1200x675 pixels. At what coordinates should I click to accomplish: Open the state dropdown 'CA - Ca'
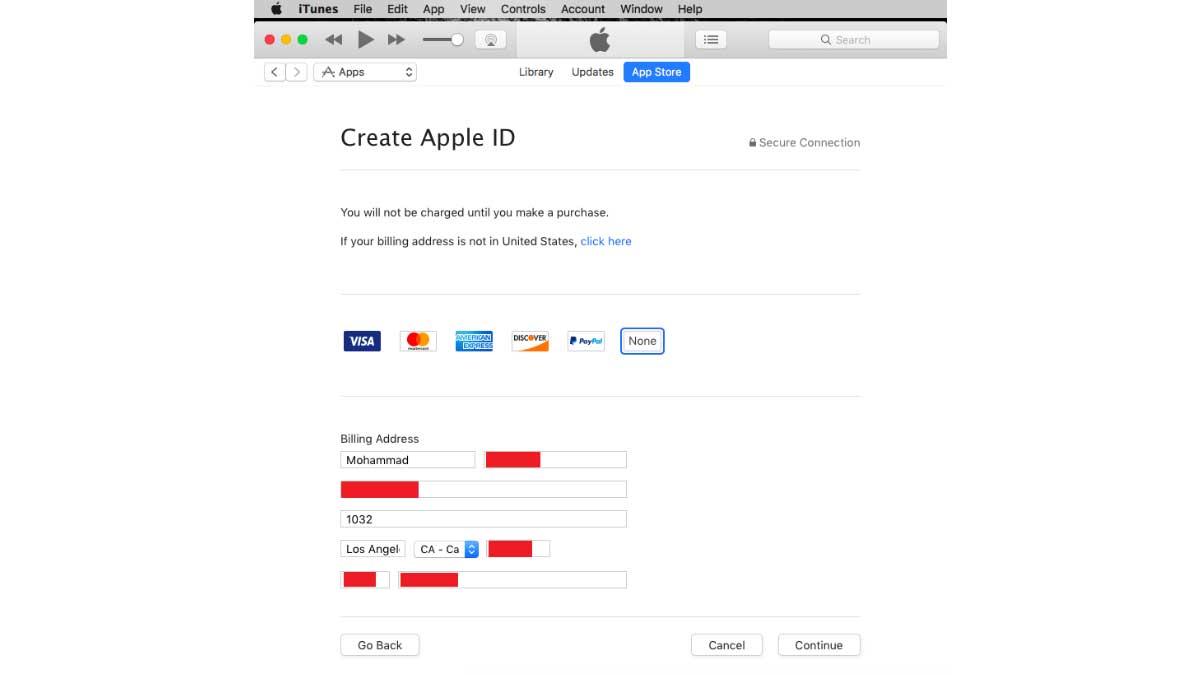tap(446, 549)
